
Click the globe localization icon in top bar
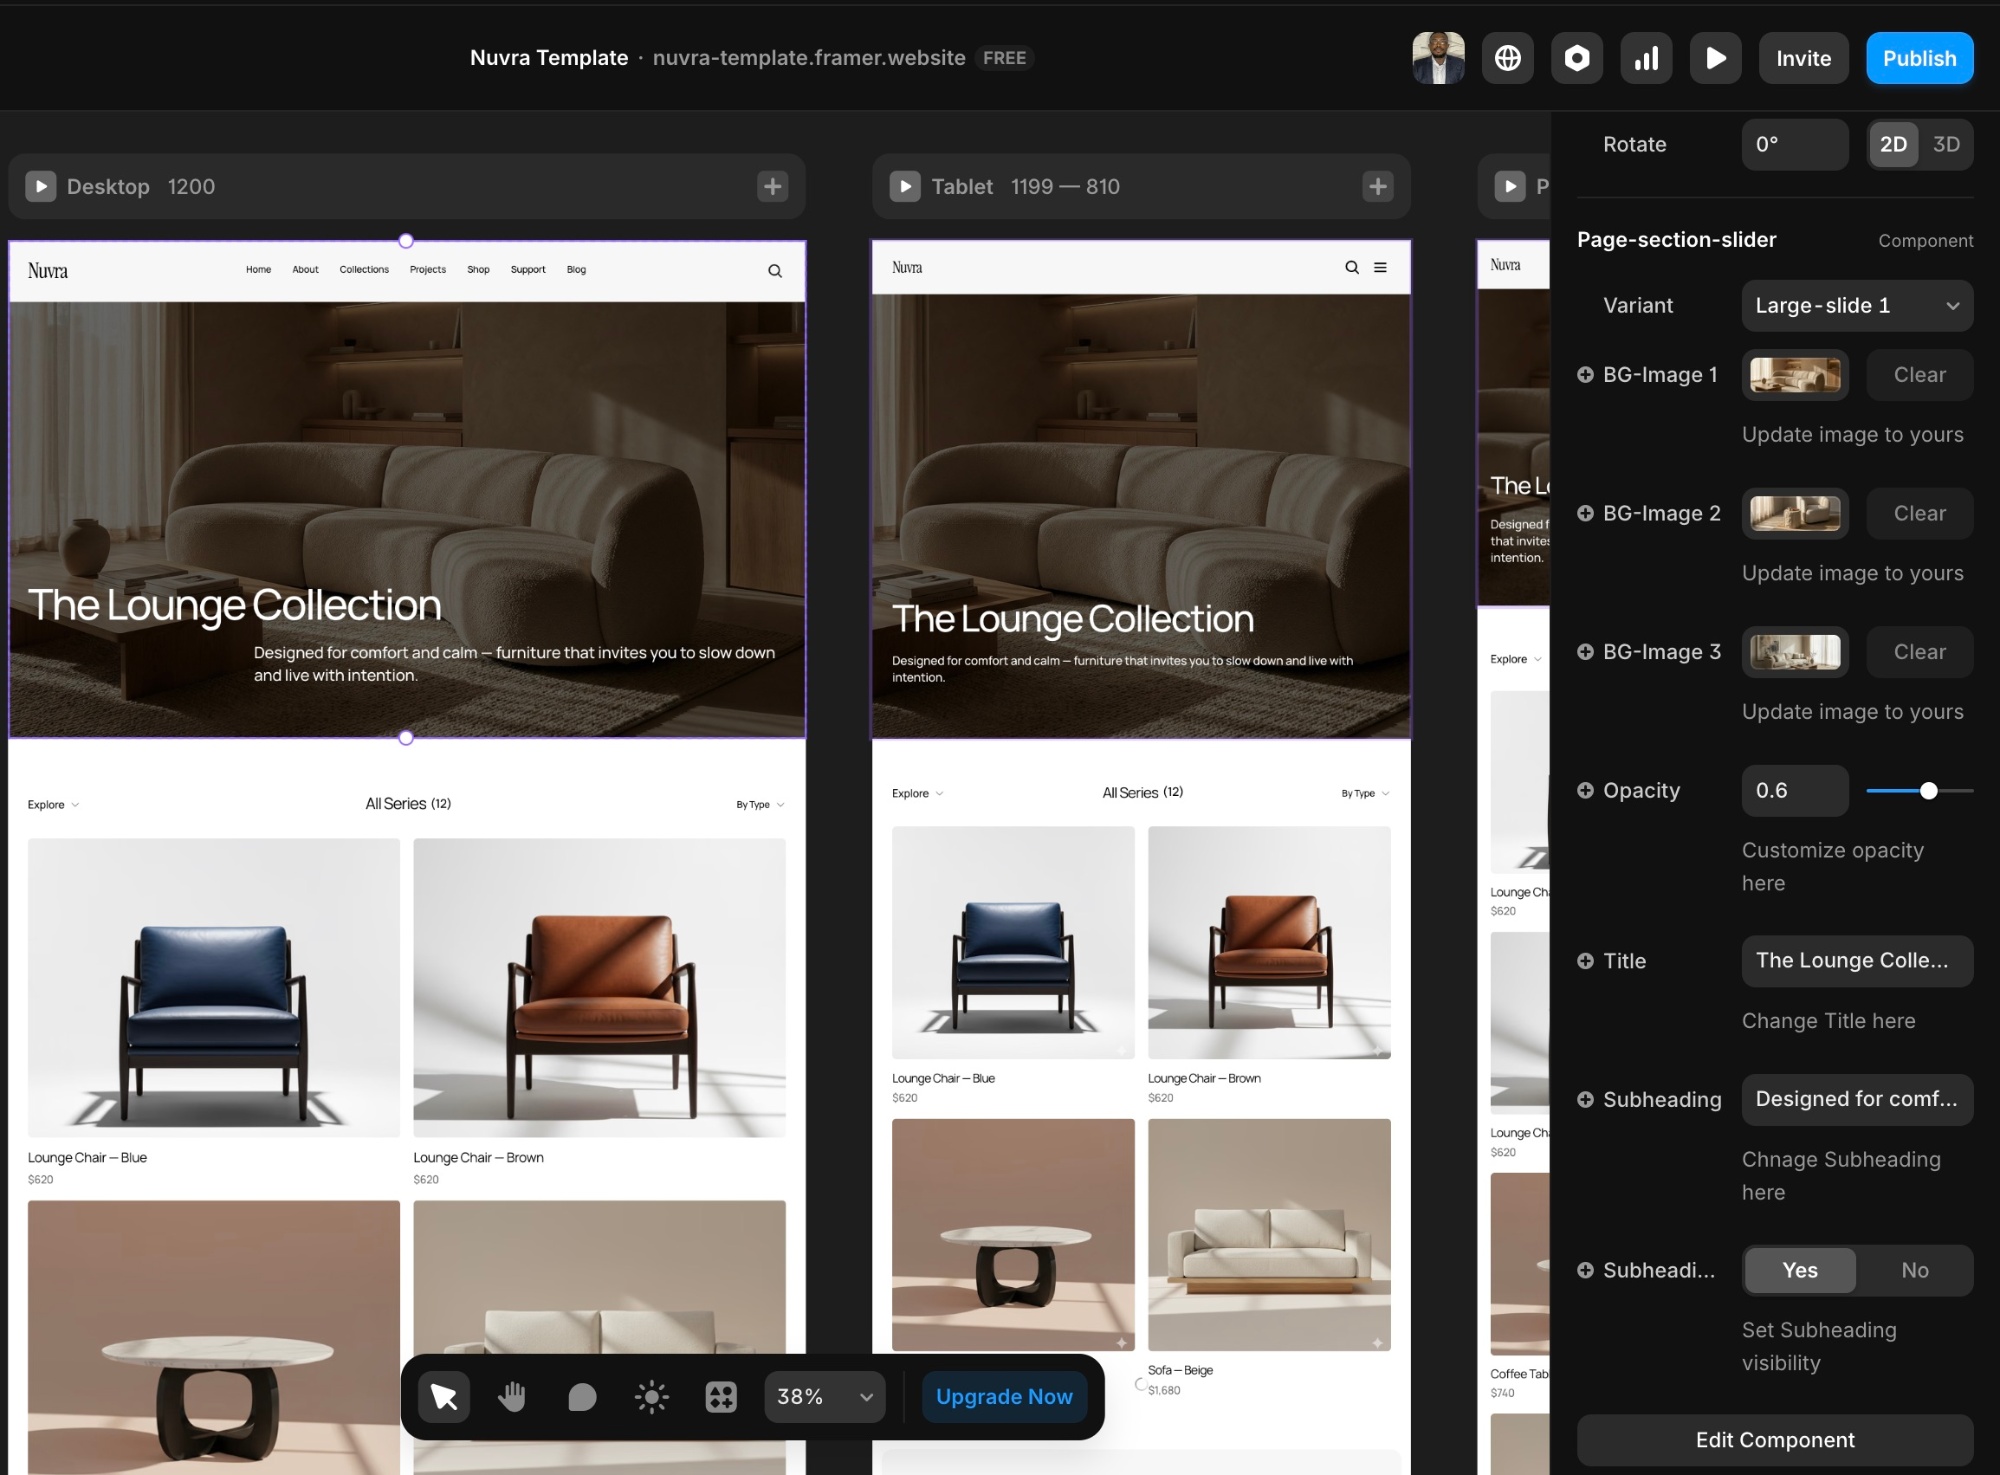coord(1508,58)
